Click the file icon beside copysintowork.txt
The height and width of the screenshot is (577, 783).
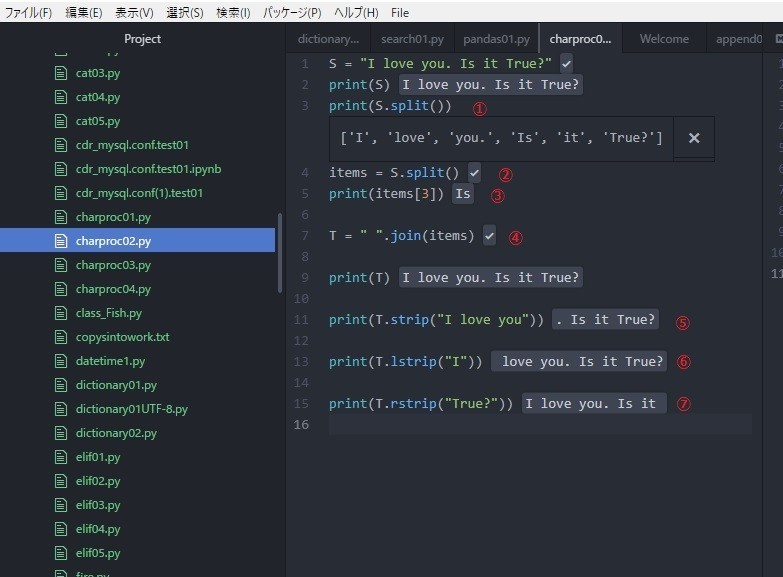point(61,337)
